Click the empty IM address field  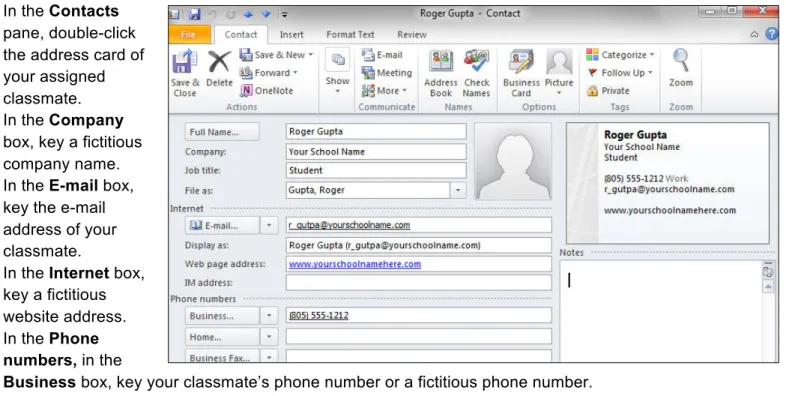[419, 282]
